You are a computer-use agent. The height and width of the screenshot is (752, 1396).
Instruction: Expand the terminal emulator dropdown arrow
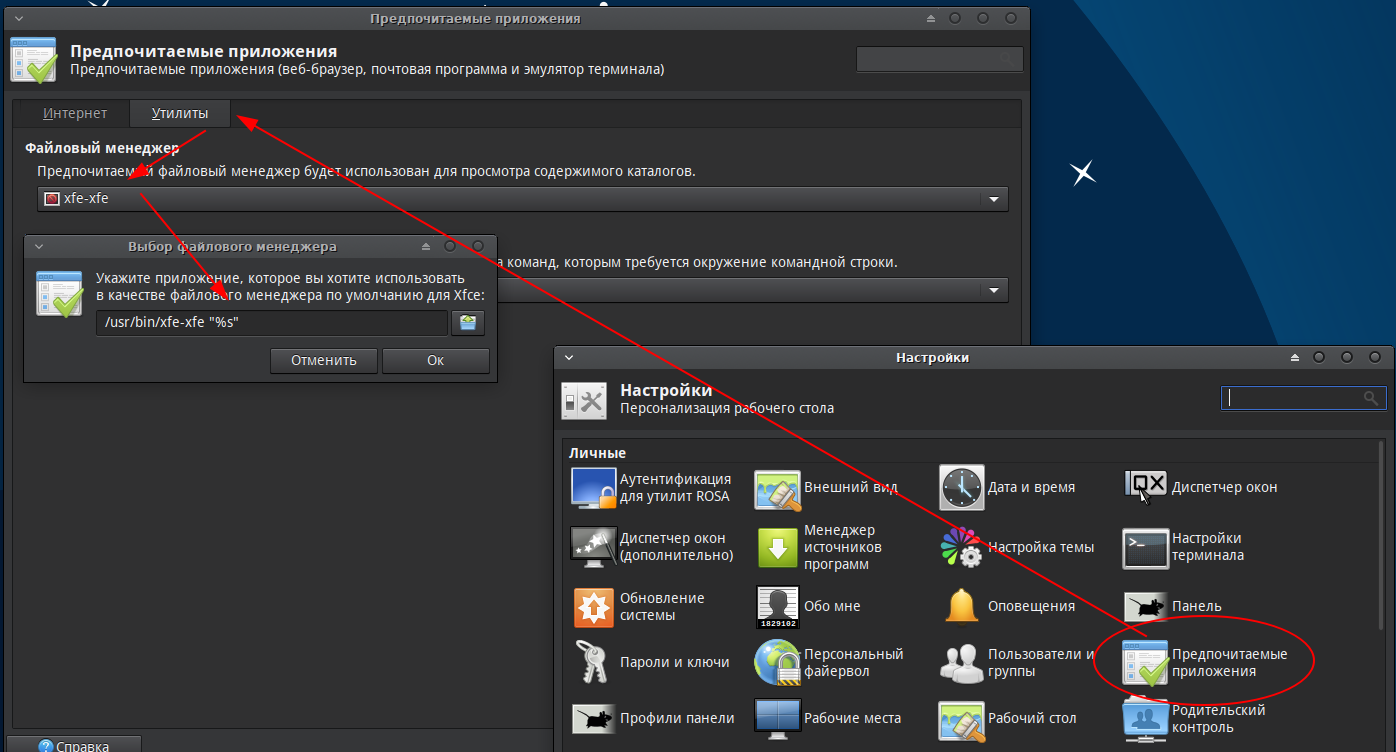click(x=994, y=290)
